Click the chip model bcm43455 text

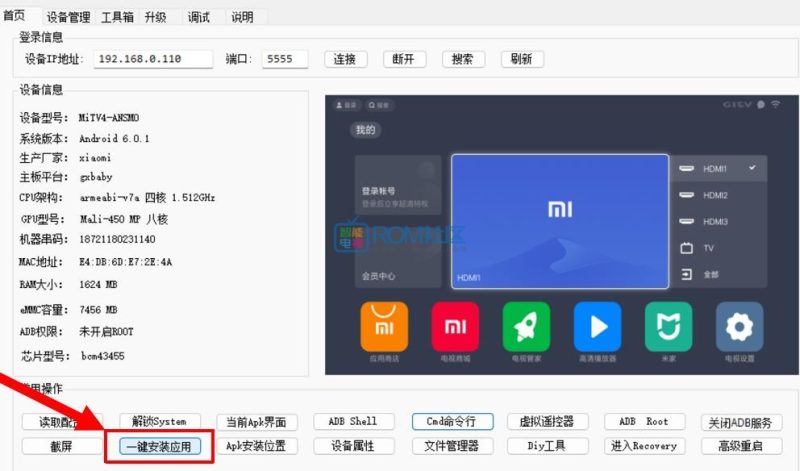point(103,356)
